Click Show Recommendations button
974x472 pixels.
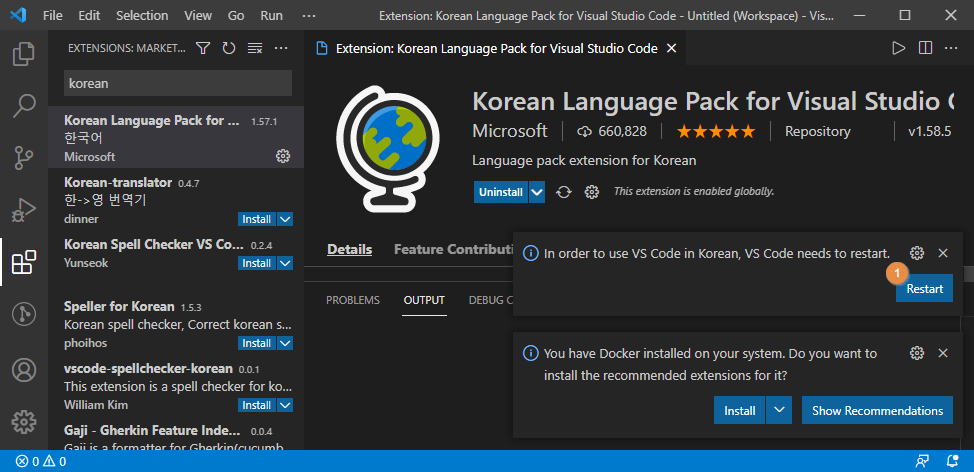(x=877, y=411)
